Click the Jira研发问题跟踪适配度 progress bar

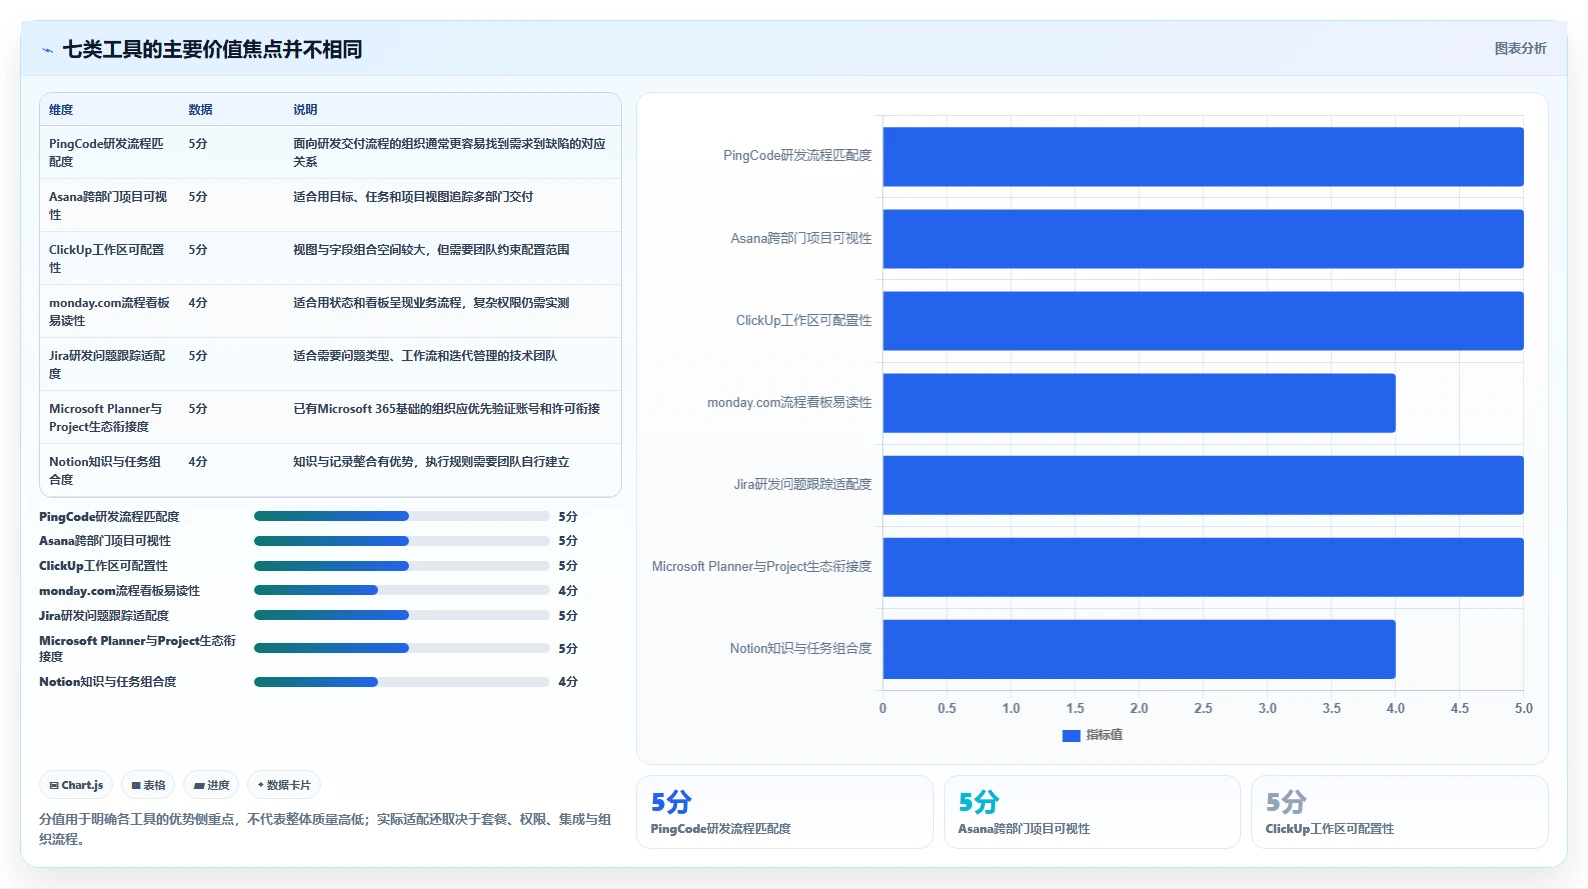[401, 615]
